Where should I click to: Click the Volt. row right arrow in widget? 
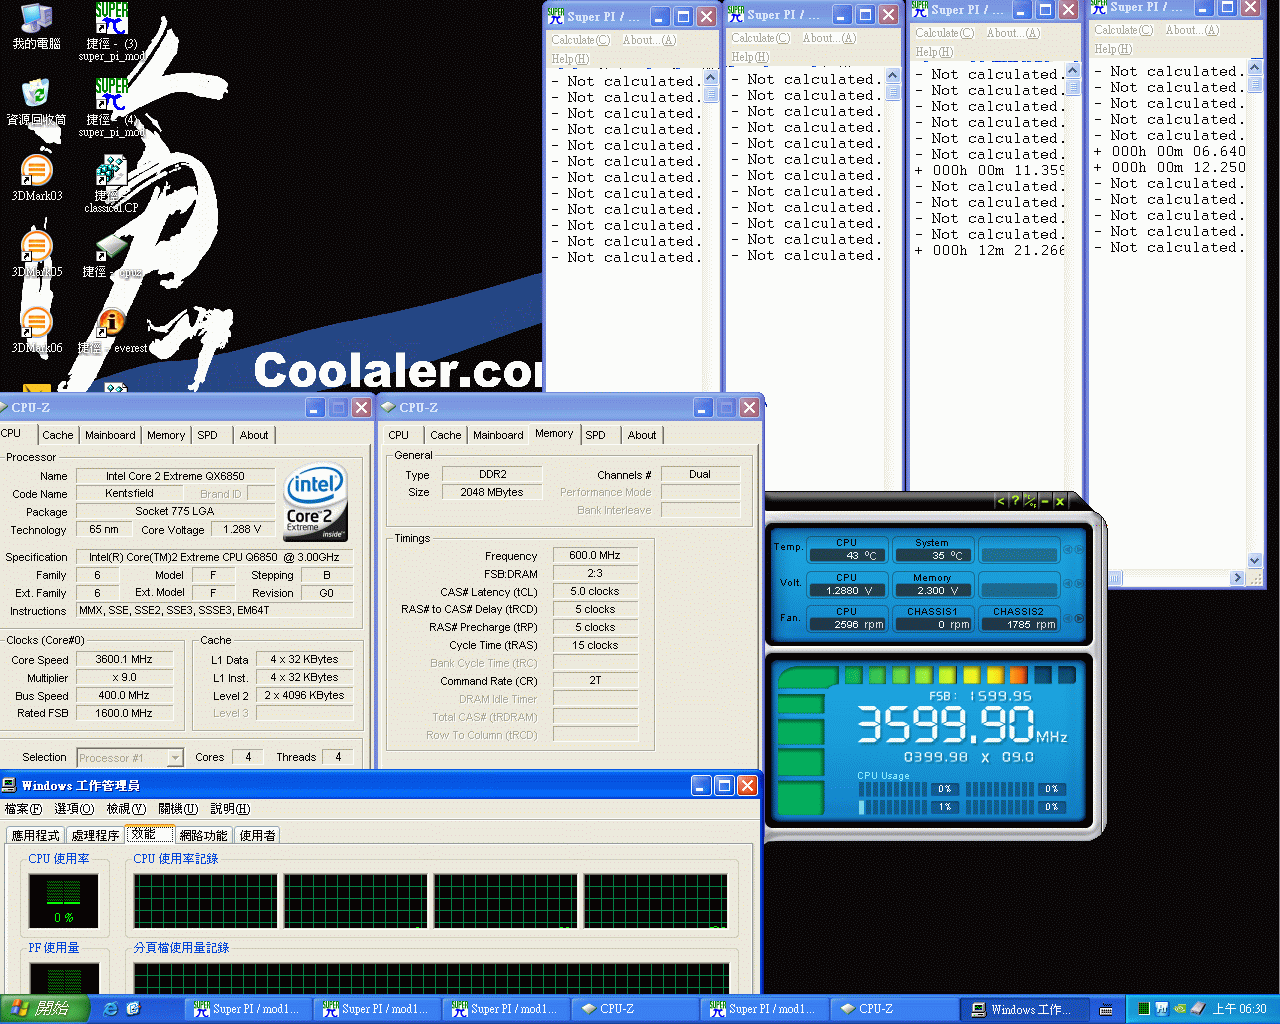pos(1079,584)
